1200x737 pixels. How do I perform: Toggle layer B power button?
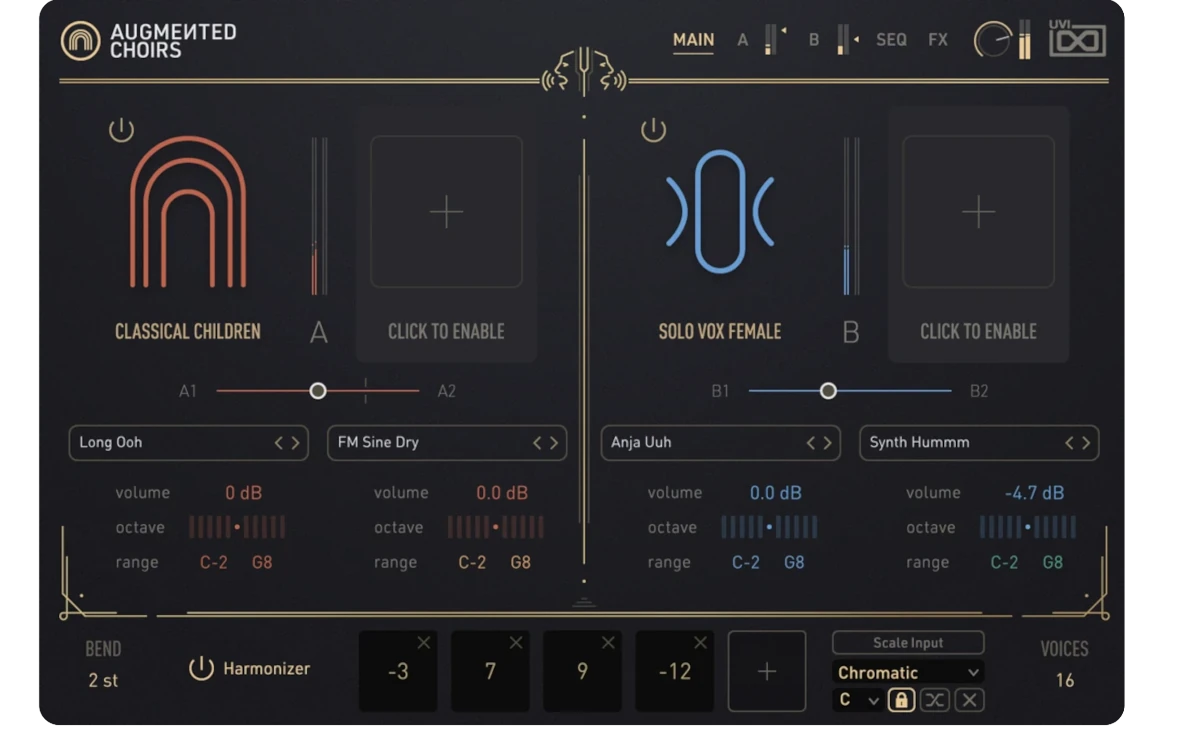[x=653, y=130]
